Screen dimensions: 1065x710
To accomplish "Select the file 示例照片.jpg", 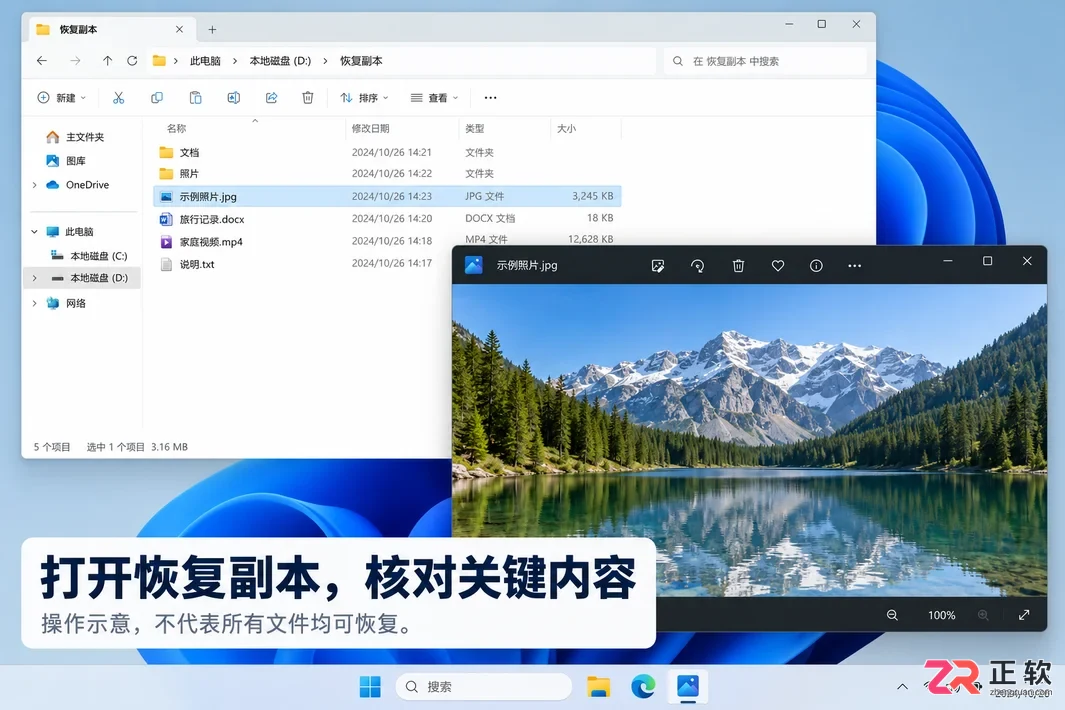I will (x=387, y=196).
